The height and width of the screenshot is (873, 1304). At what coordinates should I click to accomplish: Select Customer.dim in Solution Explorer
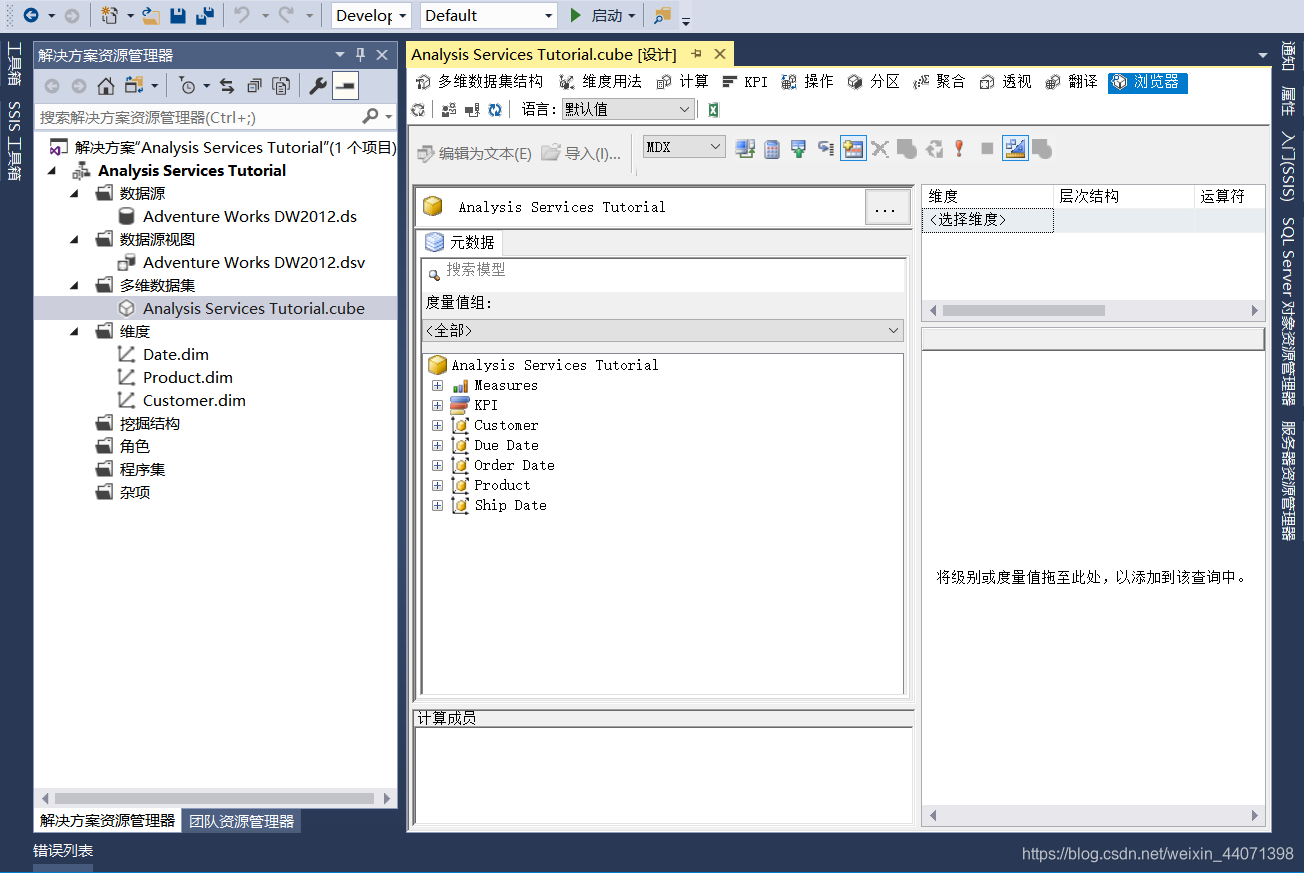click(194, 400)
